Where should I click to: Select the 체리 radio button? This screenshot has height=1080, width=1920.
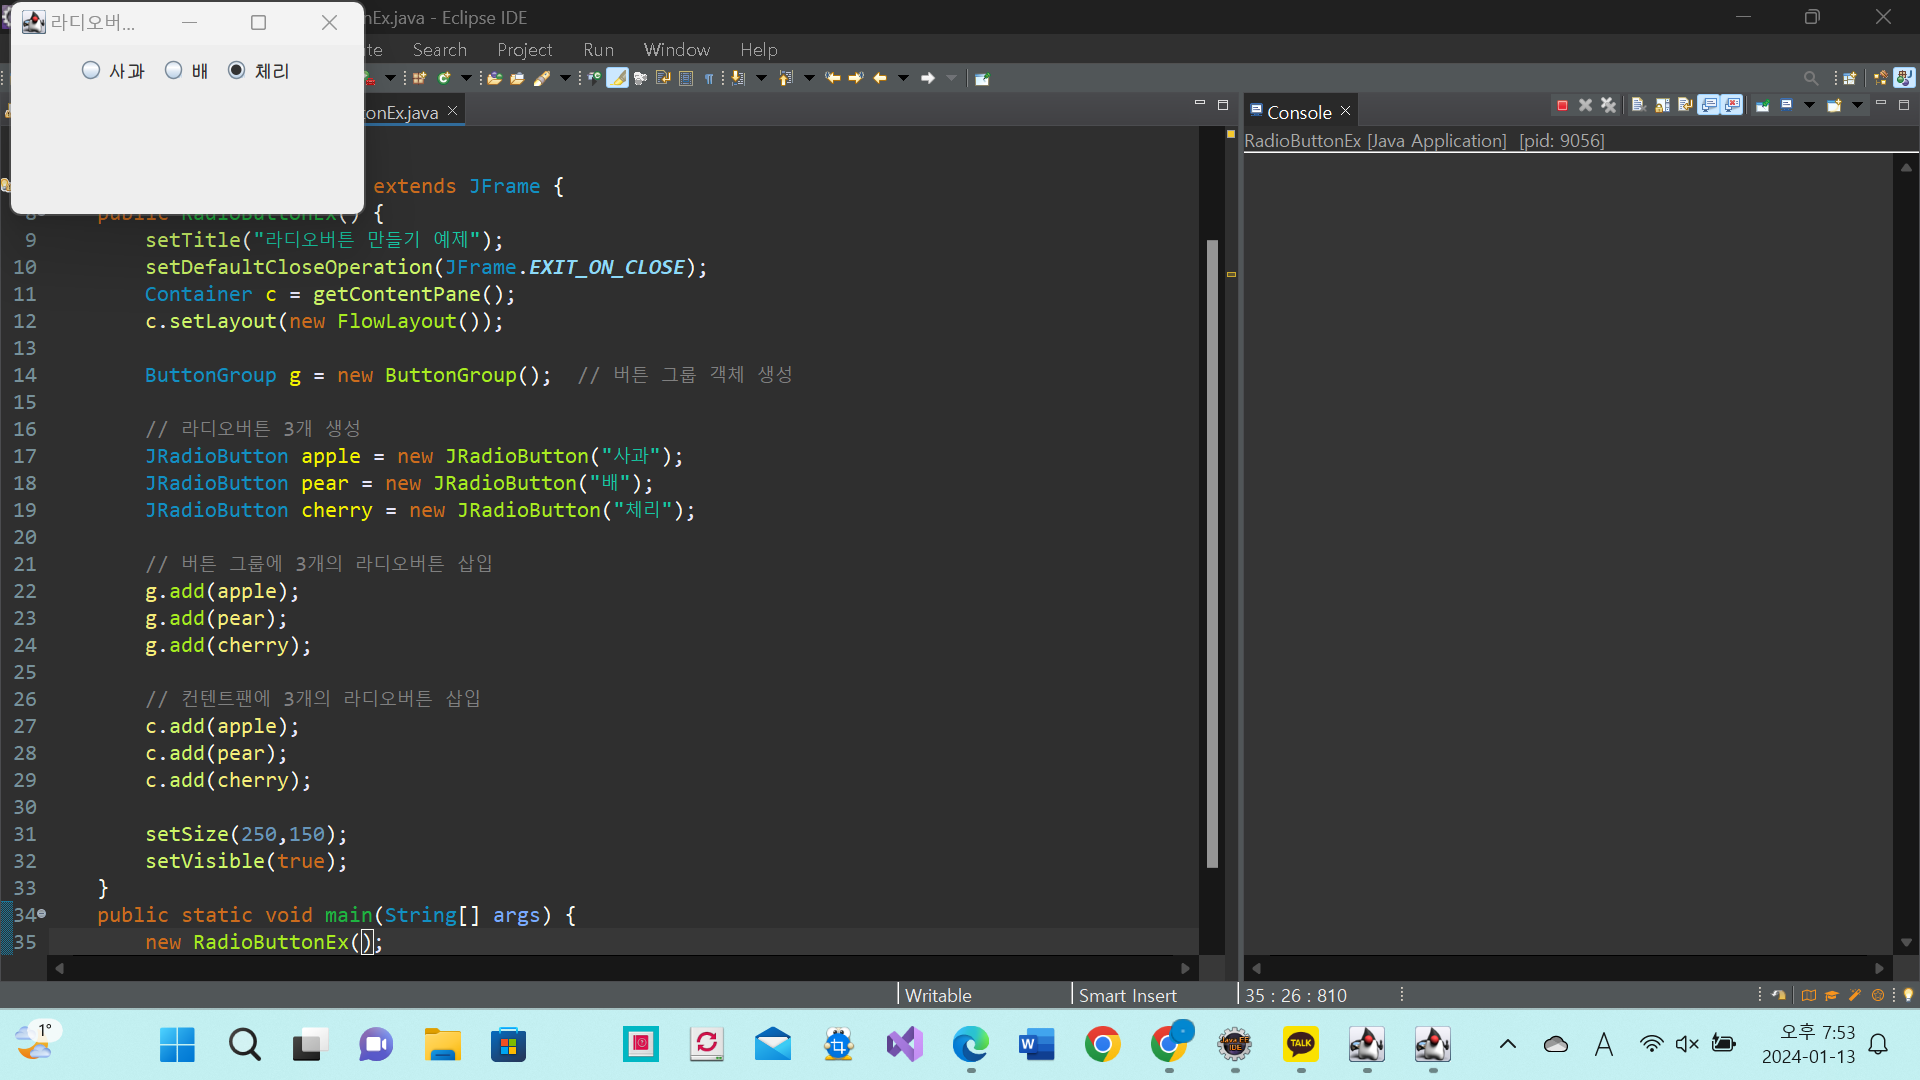[237, 70]
